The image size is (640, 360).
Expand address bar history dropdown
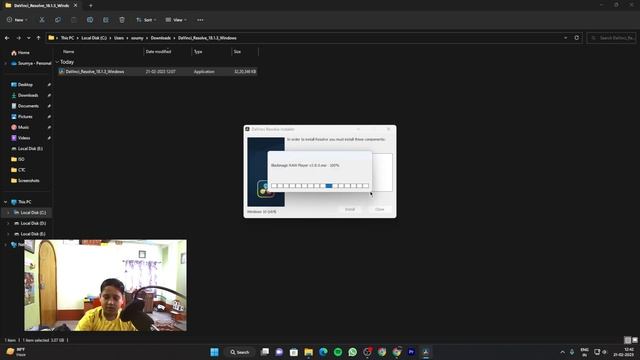pyautogui.click(x=565, y=38)
